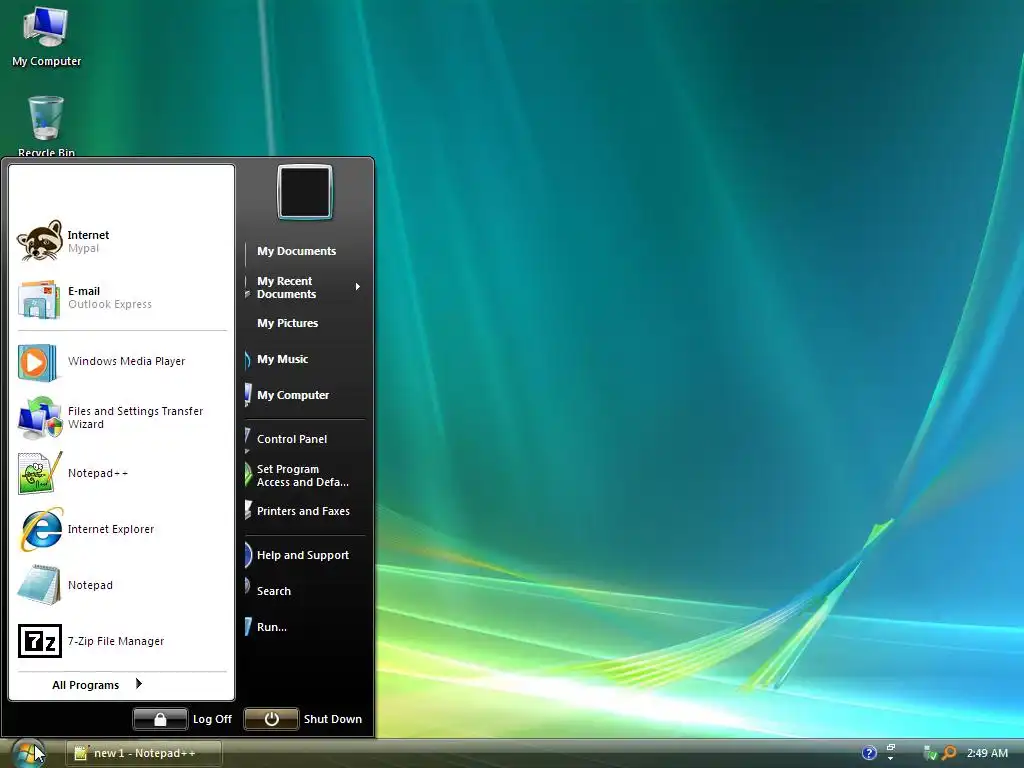Open Printers and Faxes
The image size is (1024, 768).
click(305, 511)
